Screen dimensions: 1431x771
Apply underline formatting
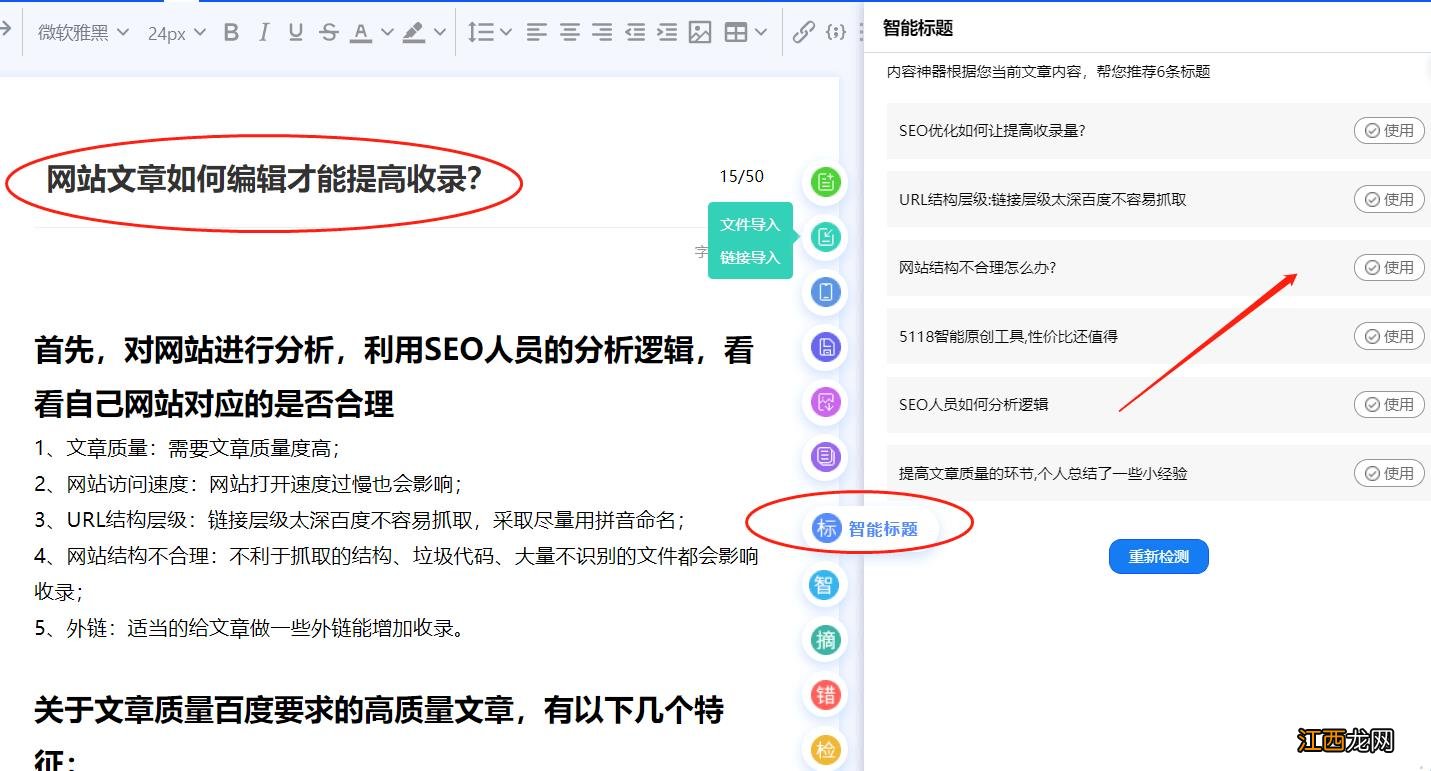296,32
